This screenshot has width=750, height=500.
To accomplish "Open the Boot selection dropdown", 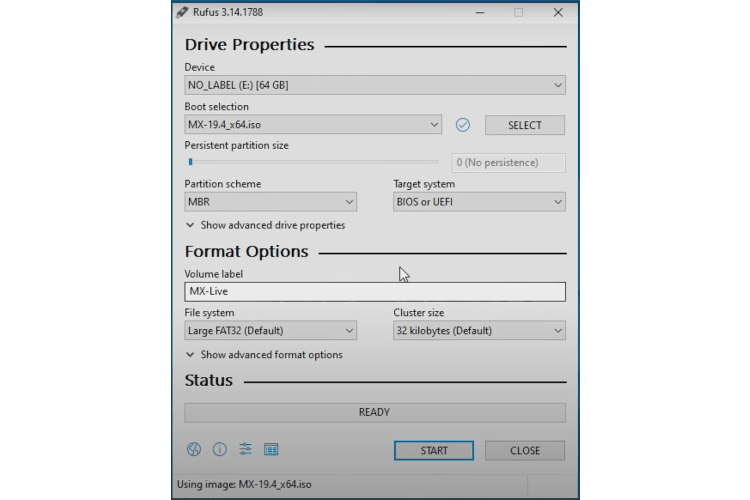I will [313, 124].
